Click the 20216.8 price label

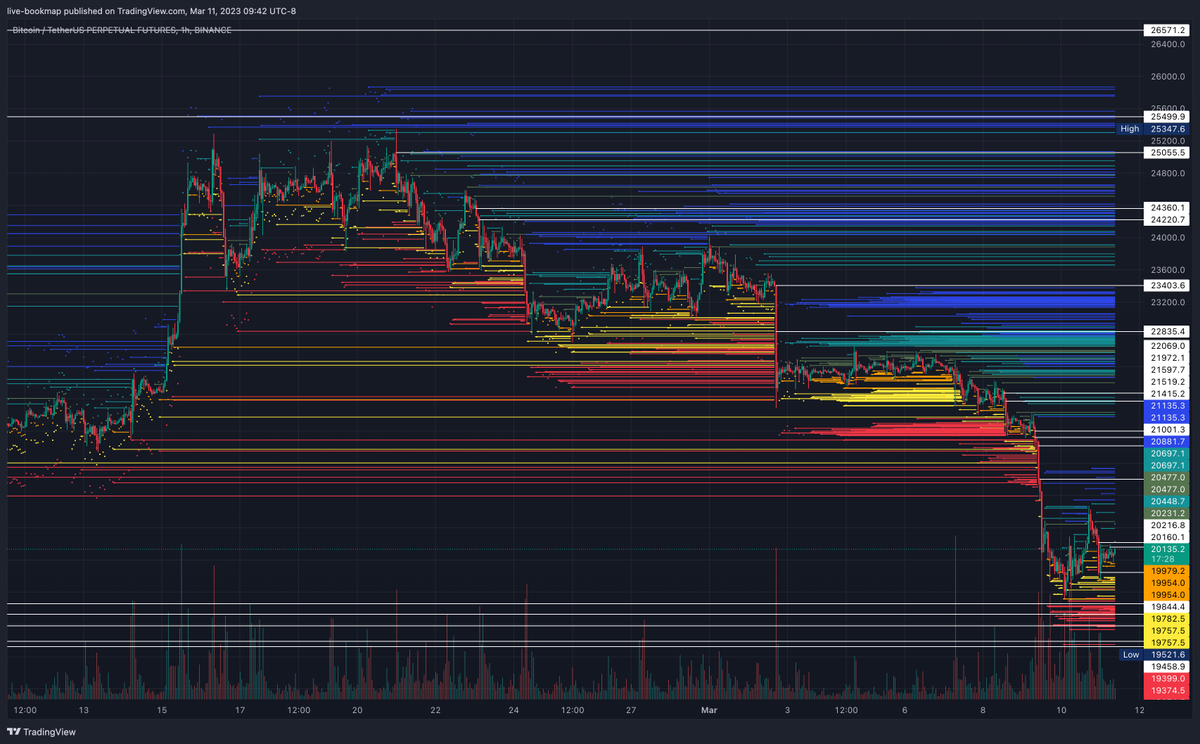pos(1168,525)
